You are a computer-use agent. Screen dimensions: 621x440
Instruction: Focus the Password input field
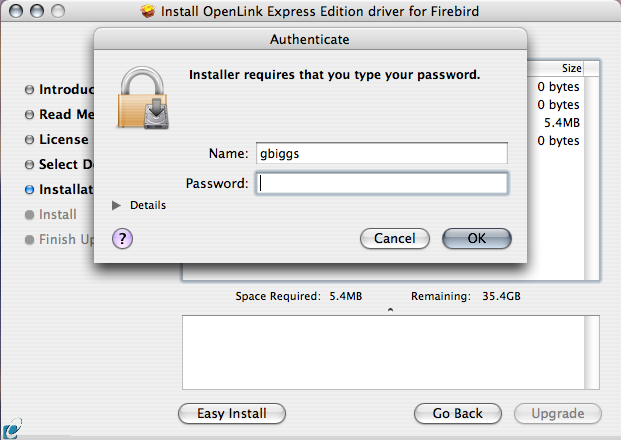[x=381, y=184]
